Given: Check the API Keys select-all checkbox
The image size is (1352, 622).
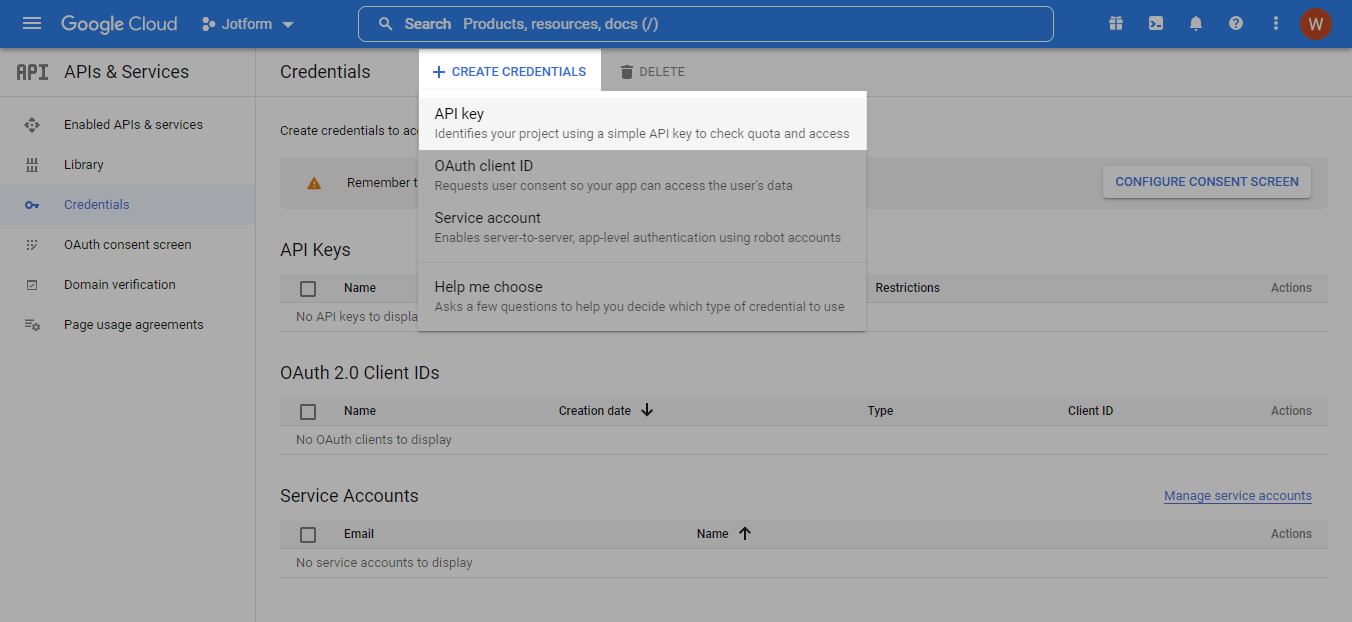Looking at the screenshot, I should point(308,288).
